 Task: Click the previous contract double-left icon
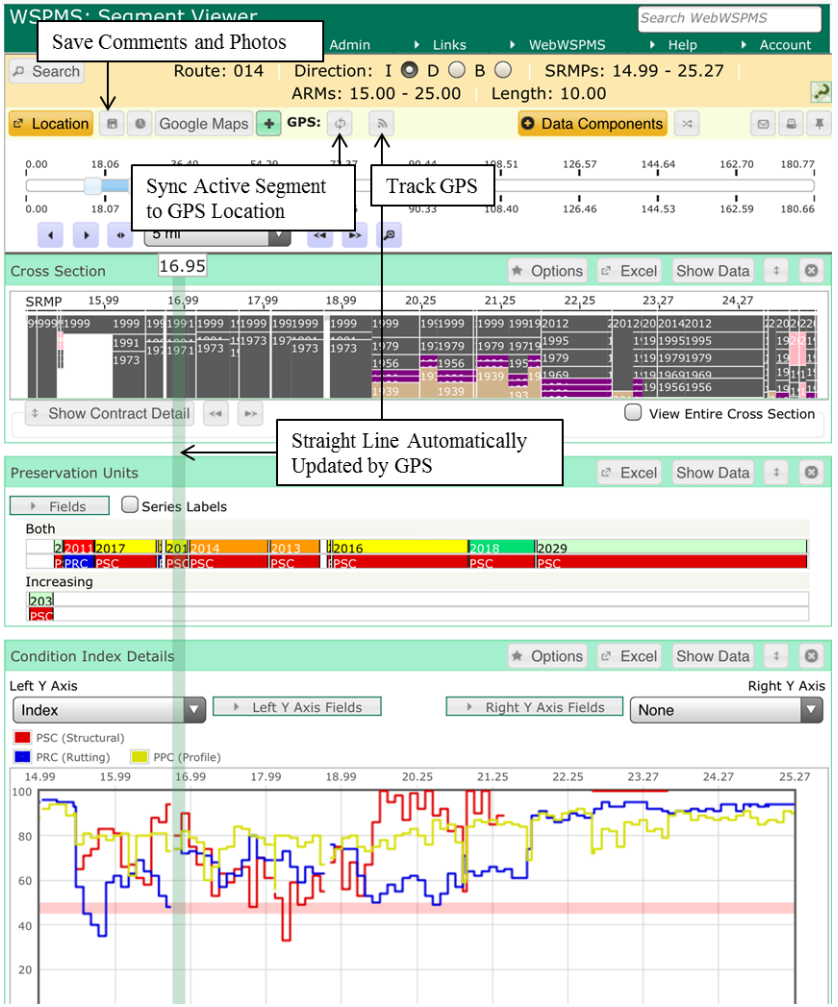click(x=216, y=414)
